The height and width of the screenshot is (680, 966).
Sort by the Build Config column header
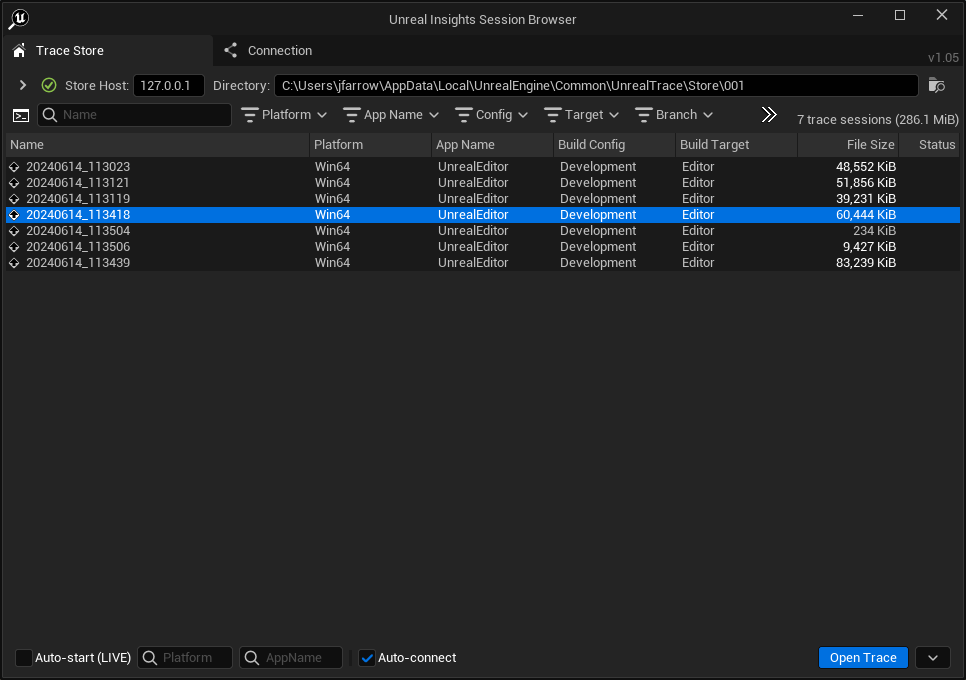pos(614,145)
